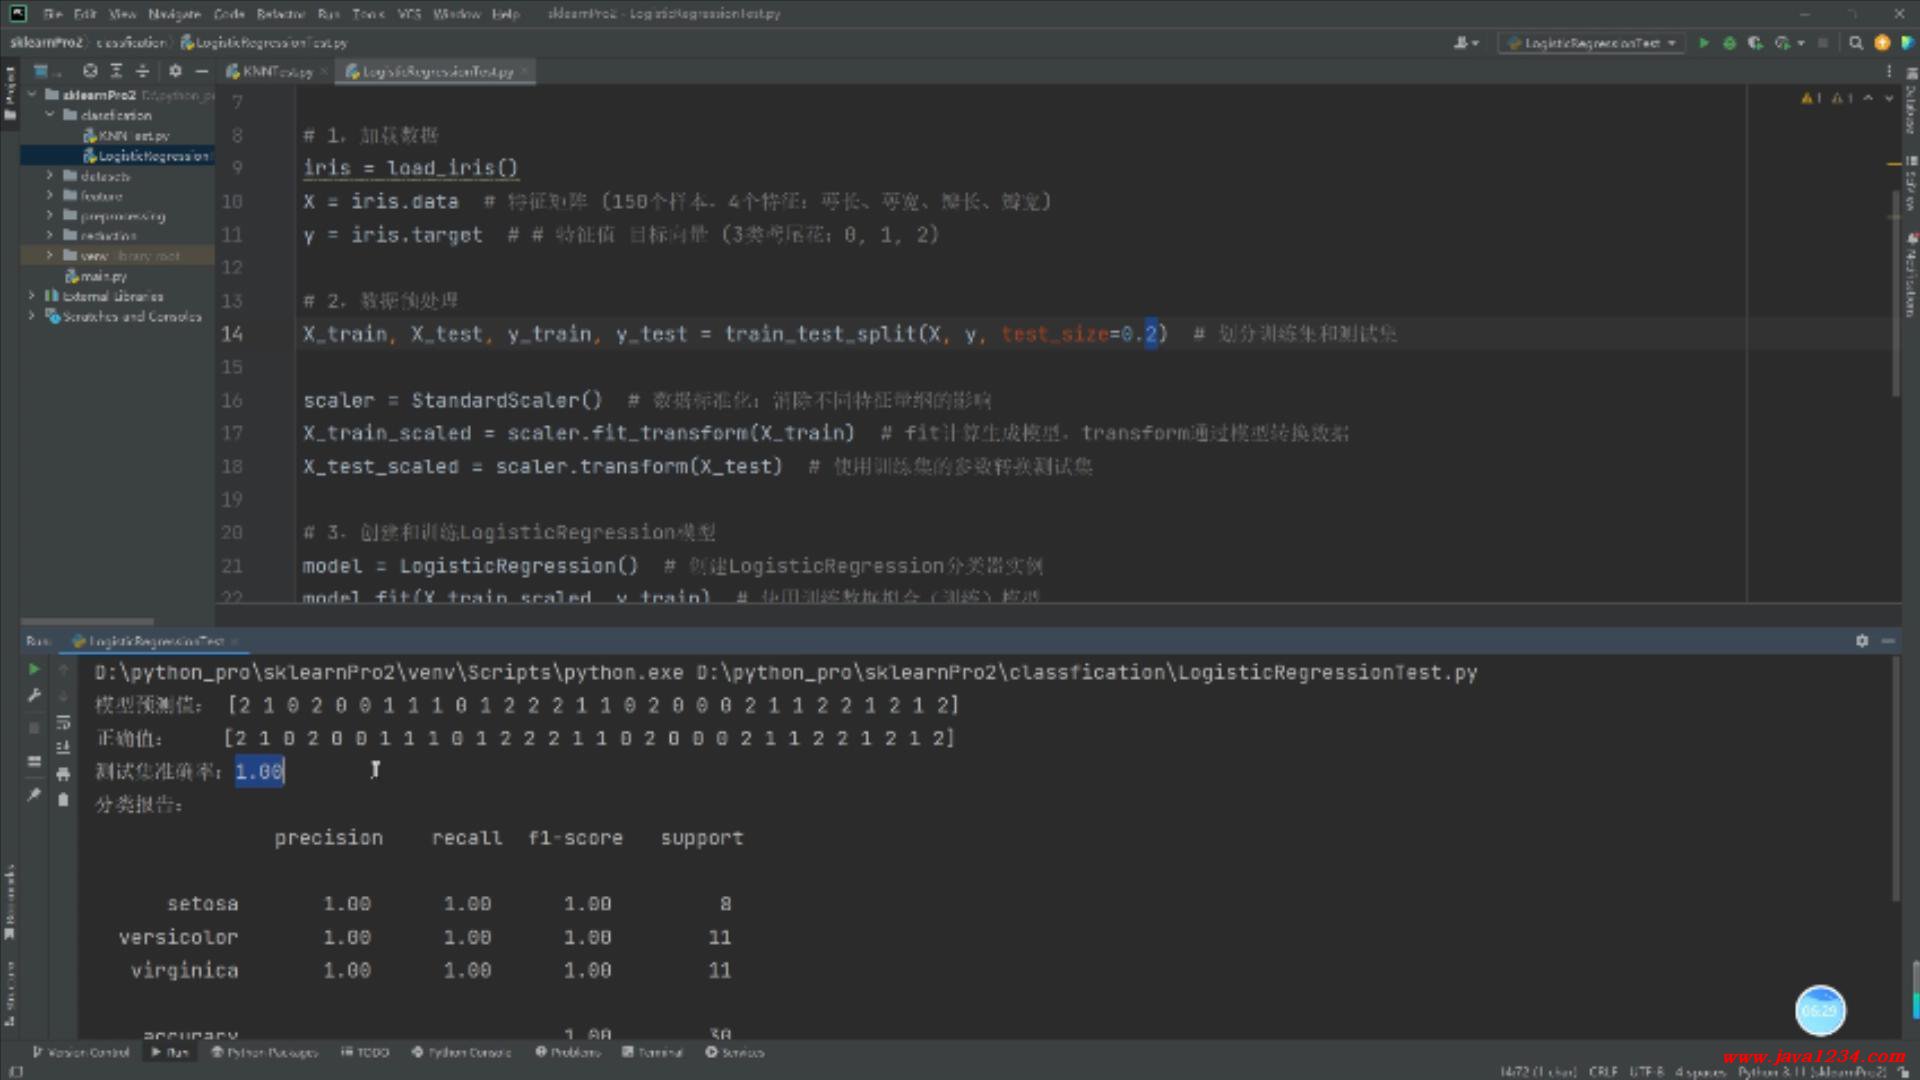This screenshot has height=1080, width=1920.
Task: Run LogisticRegressionTest with green play button
Action: click(1704, 43)
